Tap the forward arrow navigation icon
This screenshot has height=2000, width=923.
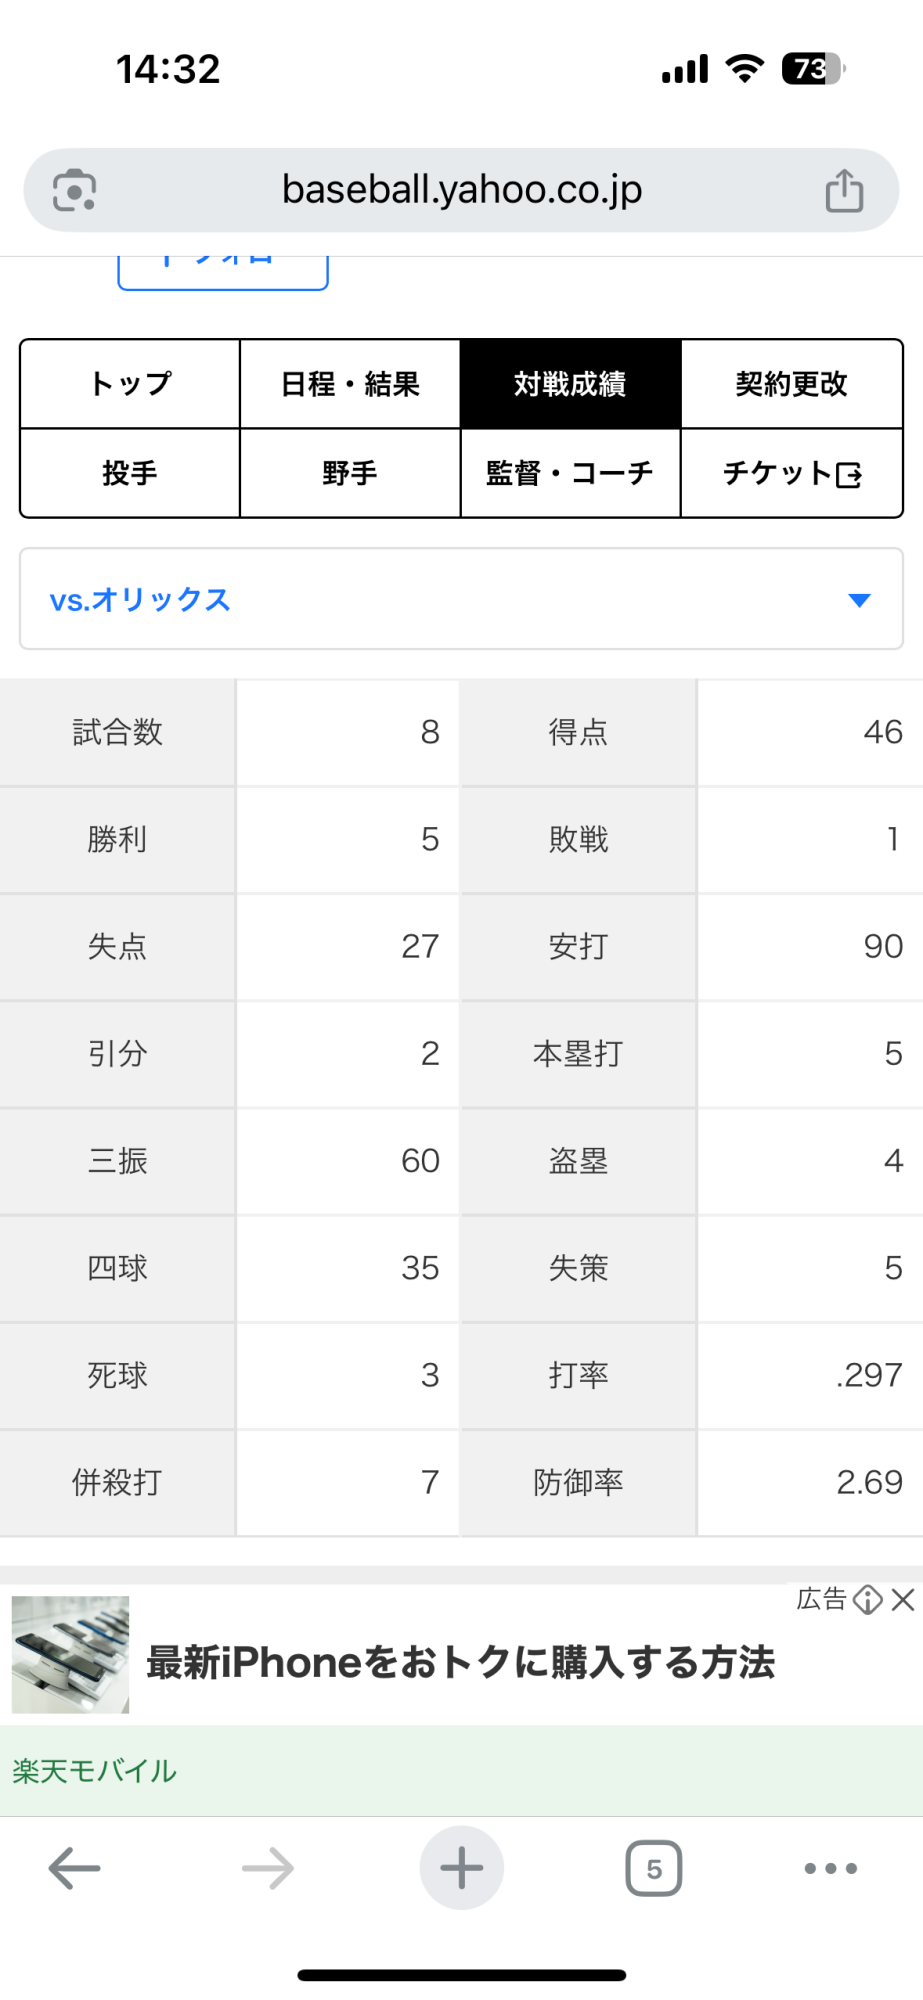click(267, 1867)
